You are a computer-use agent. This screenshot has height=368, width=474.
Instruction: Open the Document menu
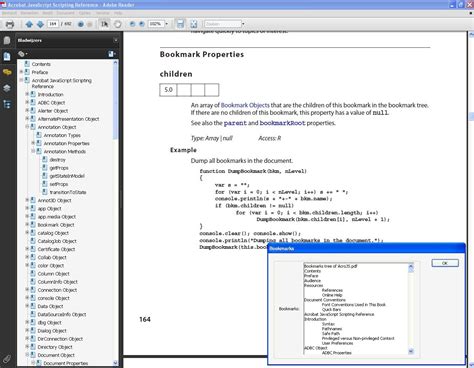(65, 13)
